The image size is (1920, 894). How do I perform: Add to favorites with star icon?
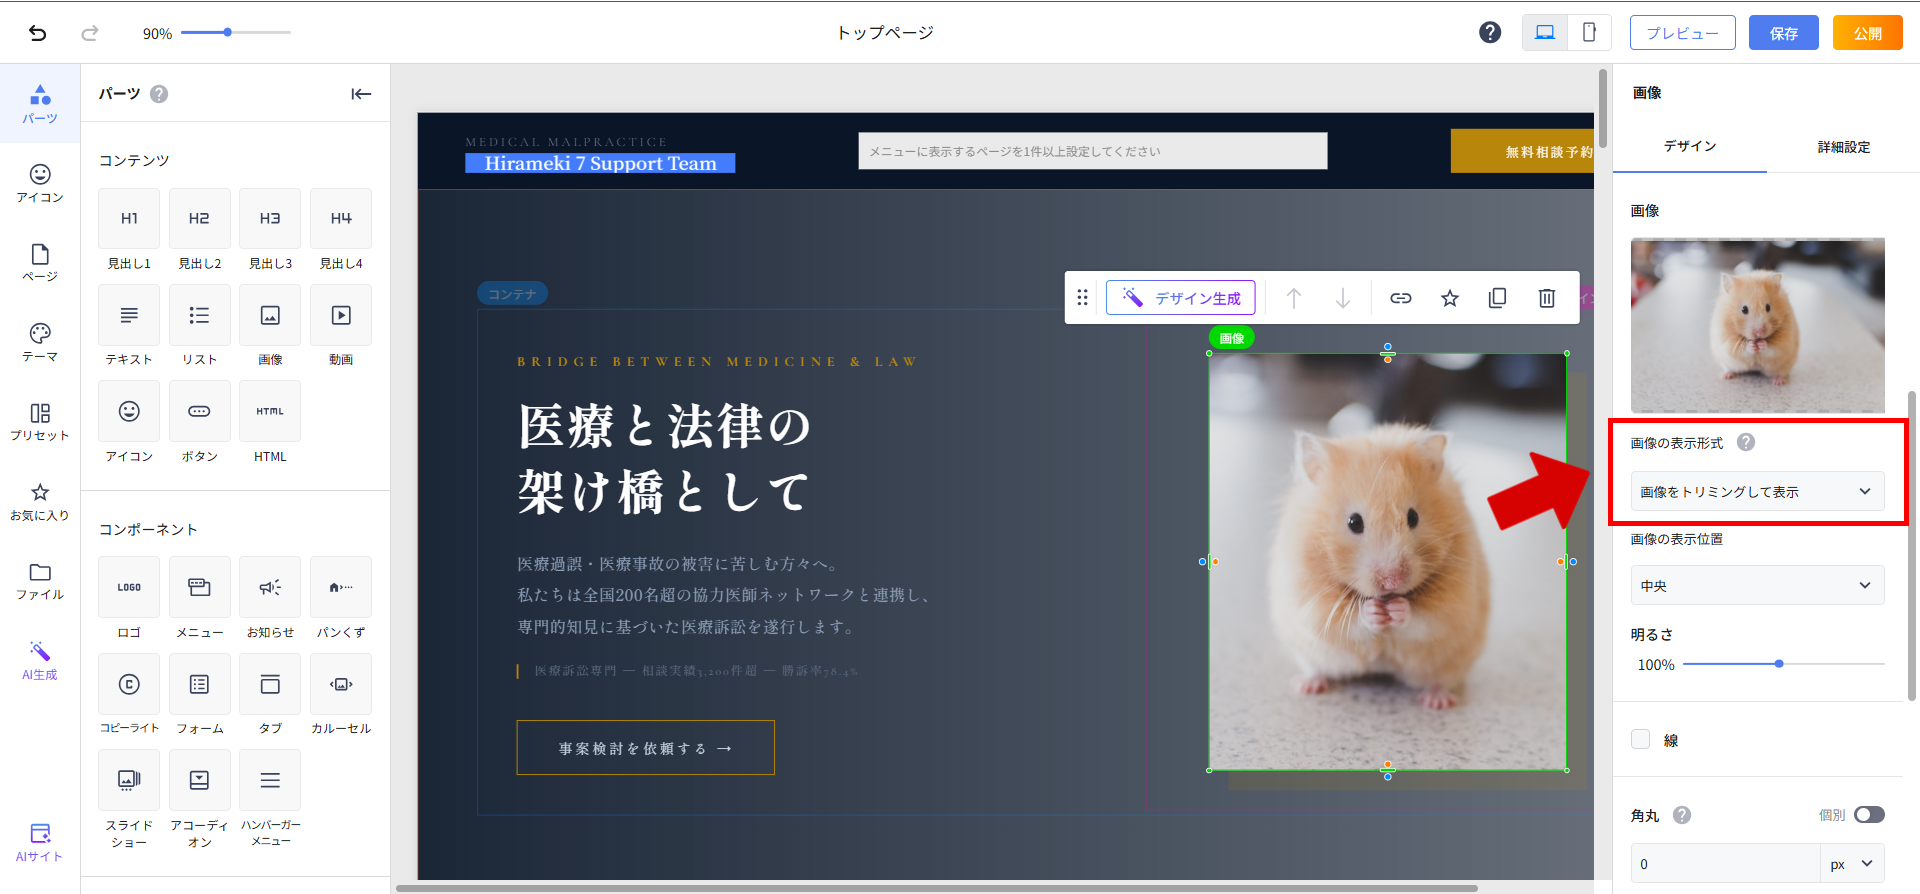[x=1449, y=298]
